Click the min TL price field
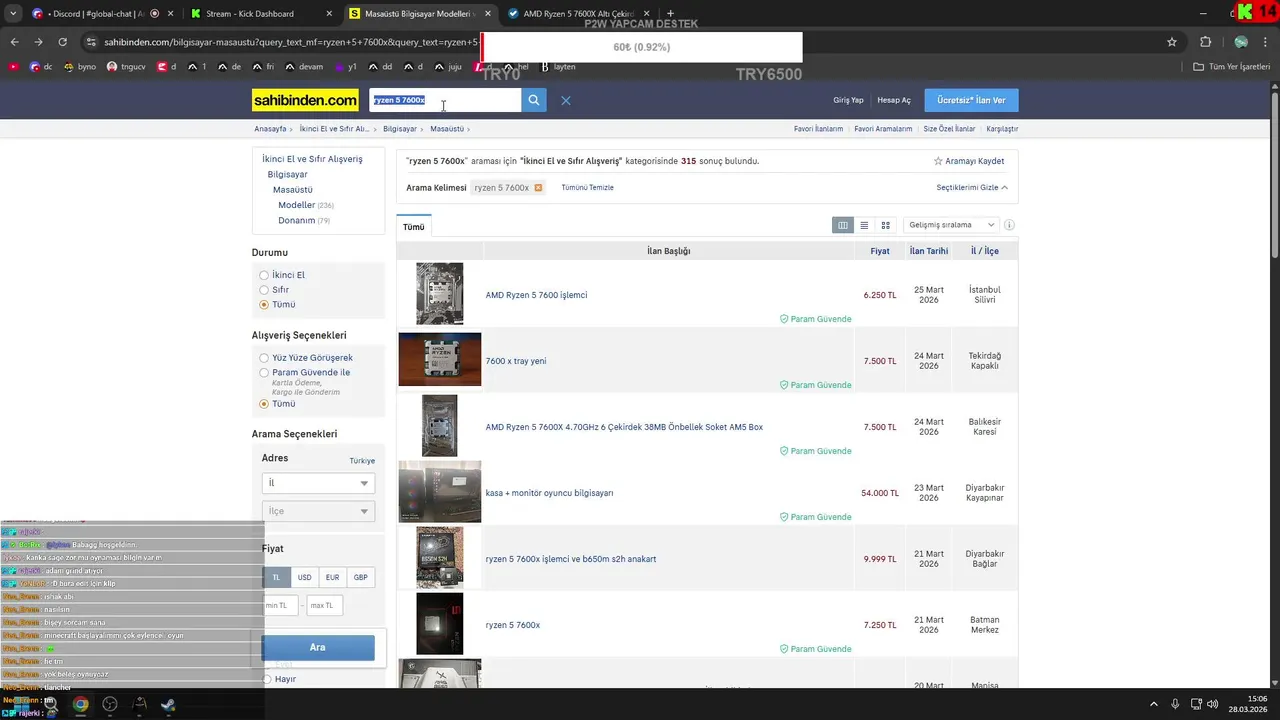This screenshot has height=720, width=1280. pos(279,605)
